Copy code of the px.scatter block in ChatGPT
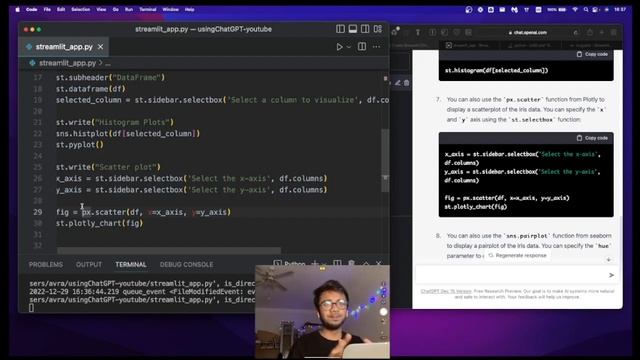Screen dimensions: 640x360 coord(592,138)
